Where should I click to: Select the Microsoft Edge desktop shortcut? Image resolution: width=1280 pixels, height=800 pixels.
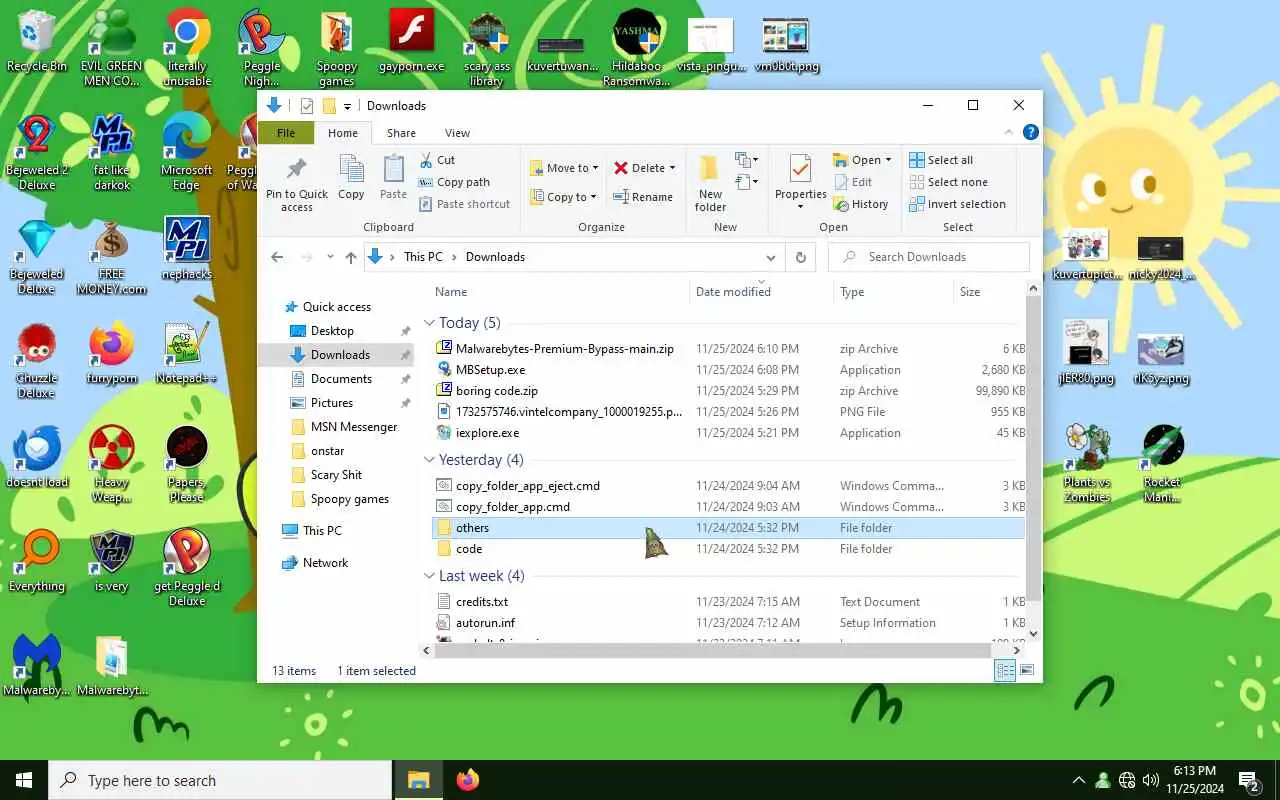click(186, 150)
